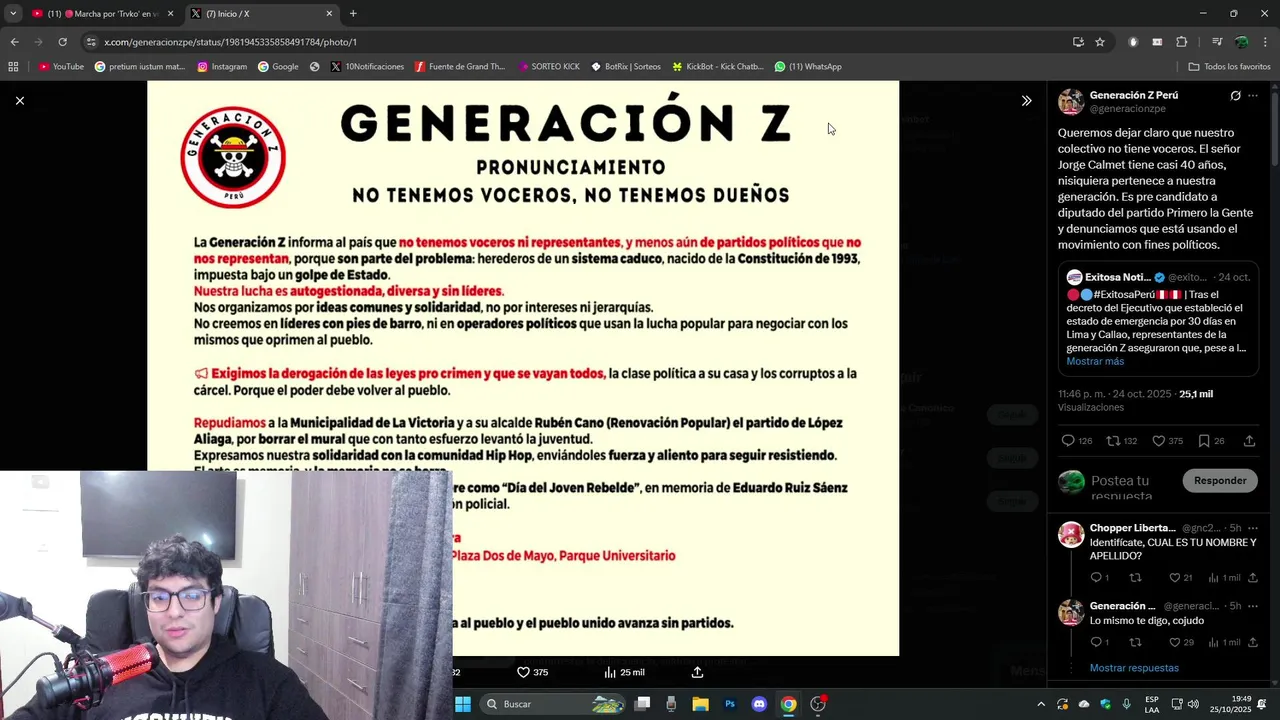Click the reply icon with 126 replies
The image size is (1280, 720).
click(x=1068, y=441)
